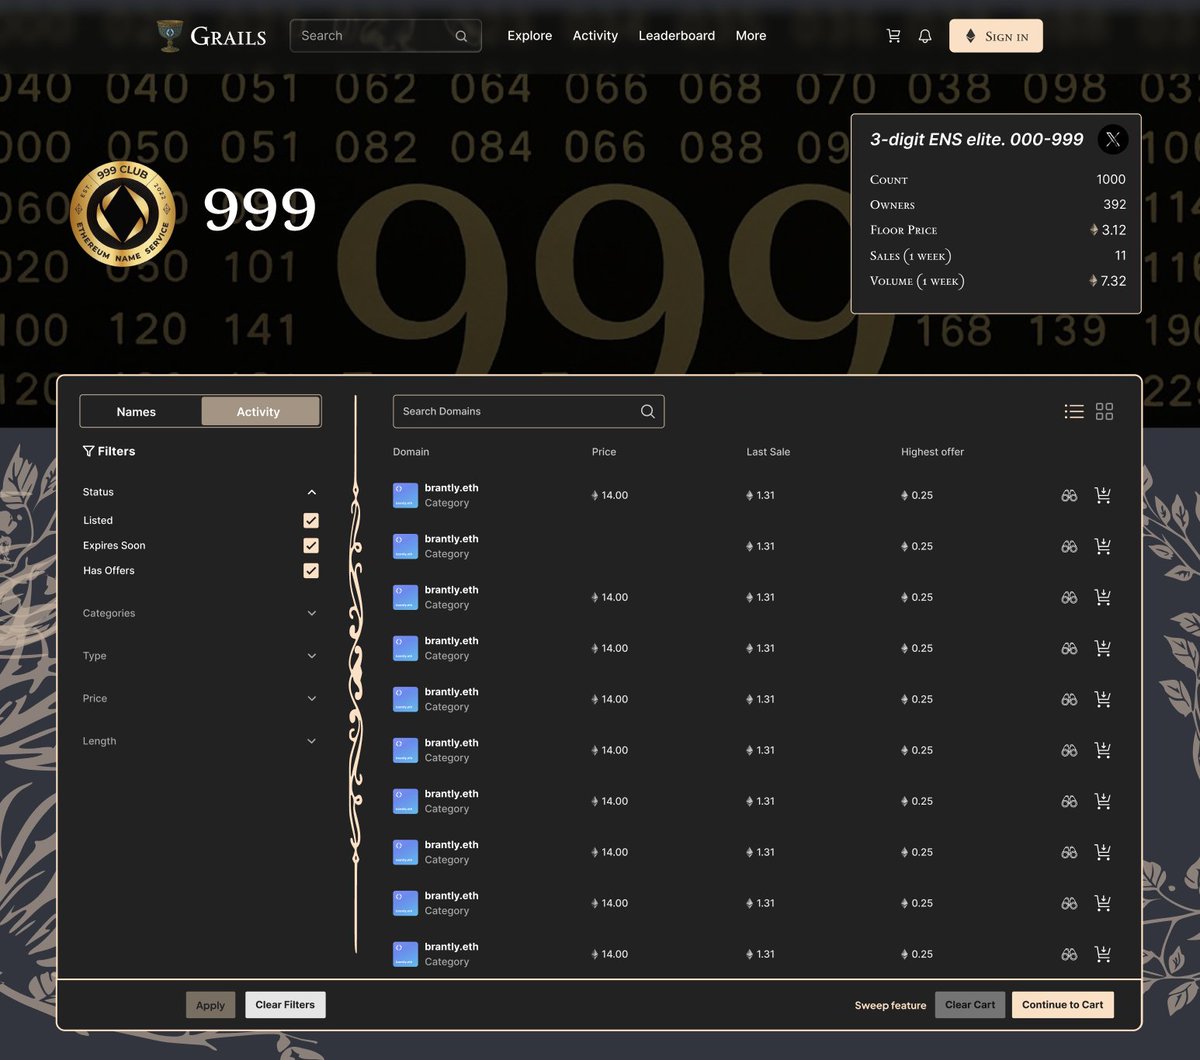Click add-to-cart icon in the bottom domain row
This screenshot has width=1200, height=1060.
tap(1103, 954)
